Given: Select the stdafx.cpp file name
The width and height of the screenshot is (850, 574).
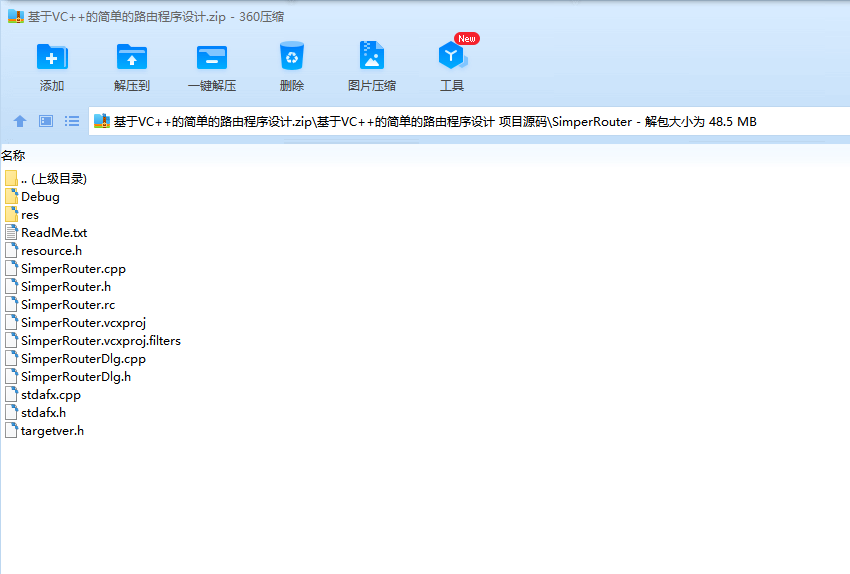Looking at the screenshot, I should pyautogui.click(x=51, y=395).
